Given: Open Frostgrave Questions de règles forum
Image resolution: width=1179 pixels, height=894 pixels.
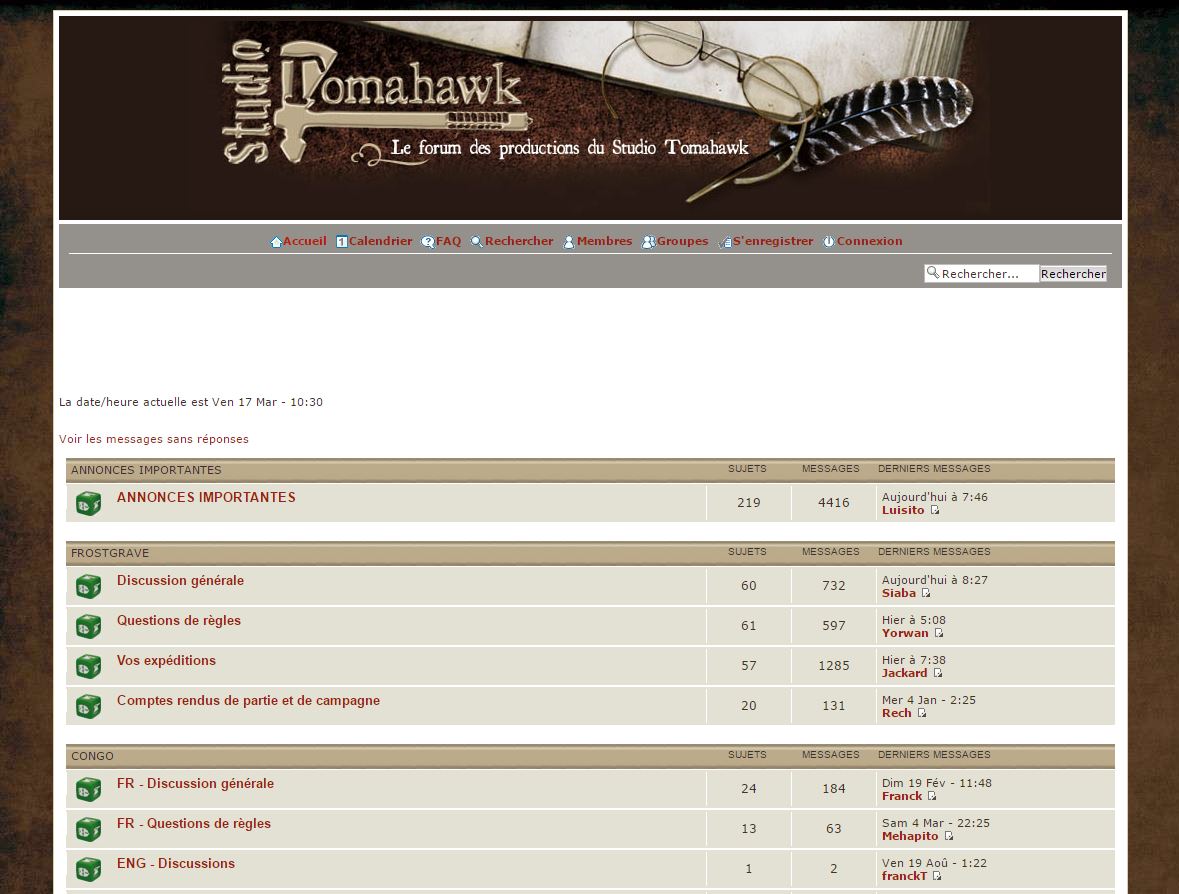Looking at the screenshot, I should click(178, 620).
